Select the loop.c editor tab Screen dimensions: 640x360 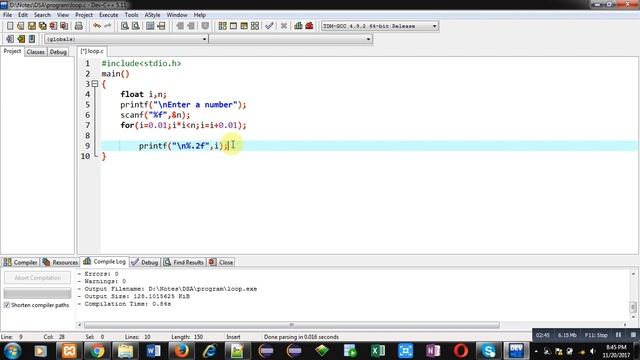point(92,51)
